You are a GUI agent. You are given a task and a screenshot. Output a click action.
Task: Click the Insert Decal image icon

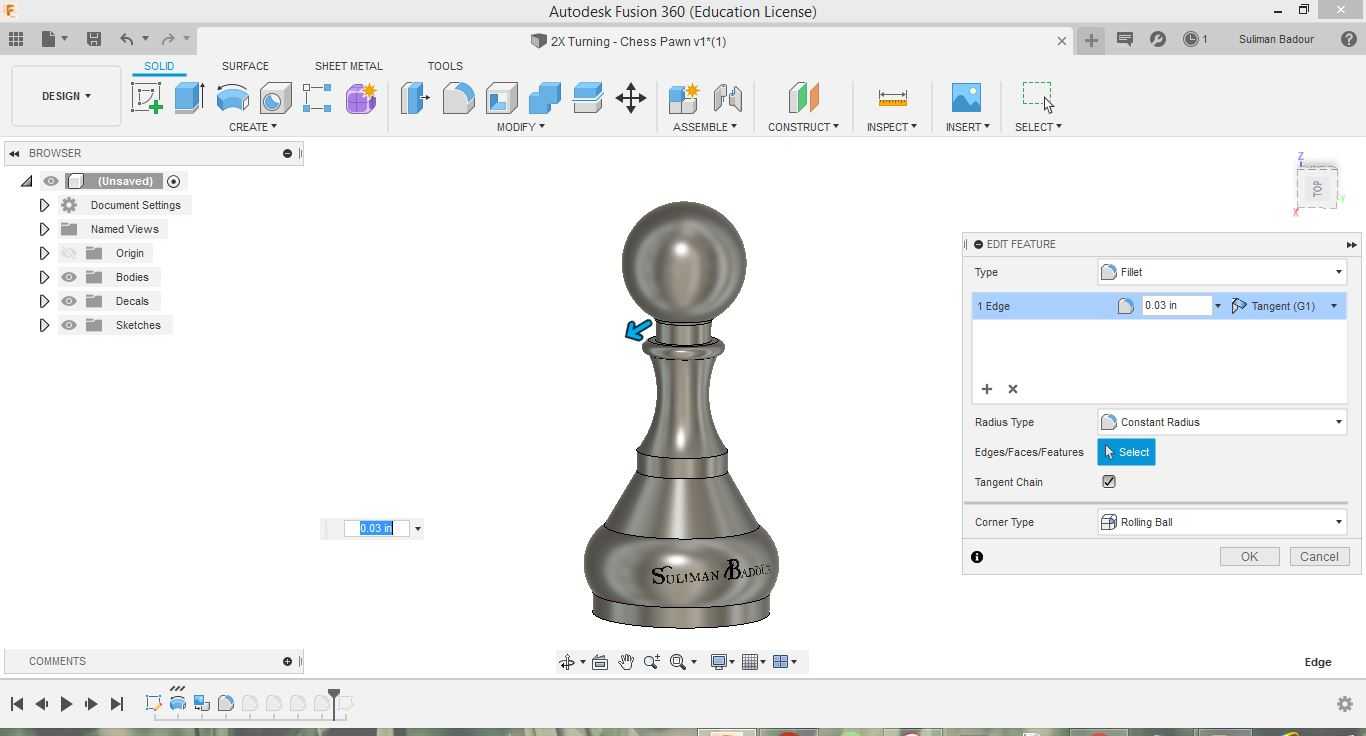click(966, 98)
